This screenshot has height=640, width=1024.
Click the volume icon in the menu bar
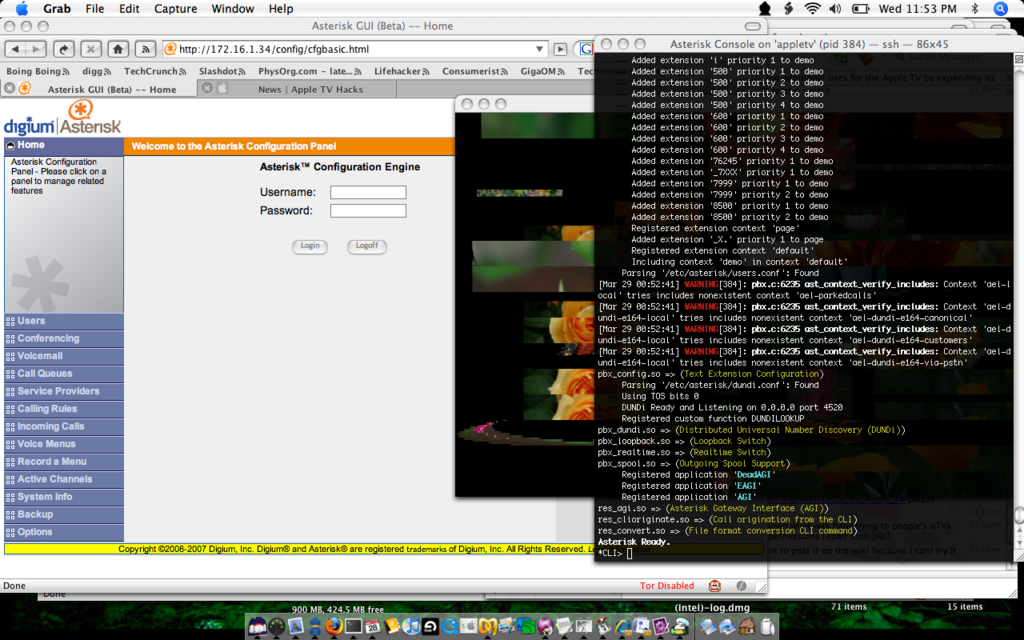click(836, 9)
